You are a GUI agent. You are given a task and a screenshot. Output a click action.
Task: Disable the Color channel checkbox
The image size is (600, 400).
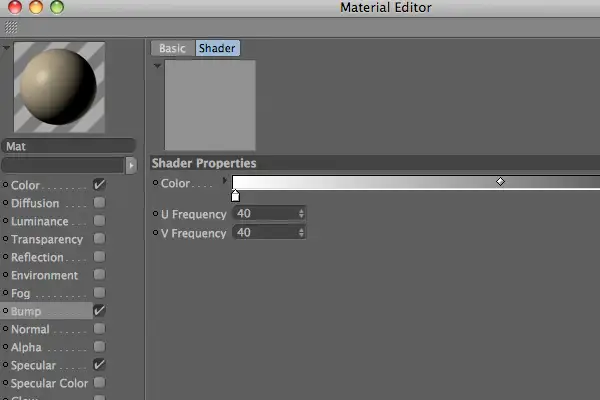click(99, 184)
